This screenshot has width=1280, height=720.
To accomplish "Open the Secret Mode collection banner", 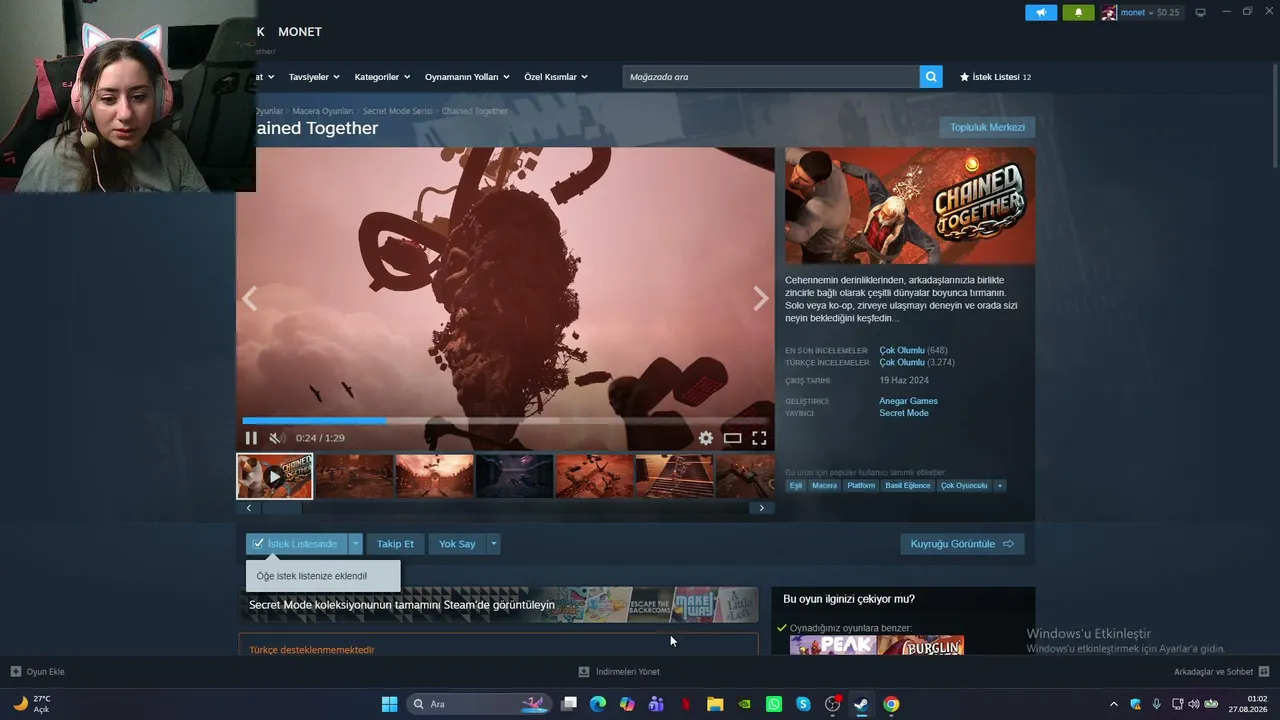I will click(x=499, y=605).
